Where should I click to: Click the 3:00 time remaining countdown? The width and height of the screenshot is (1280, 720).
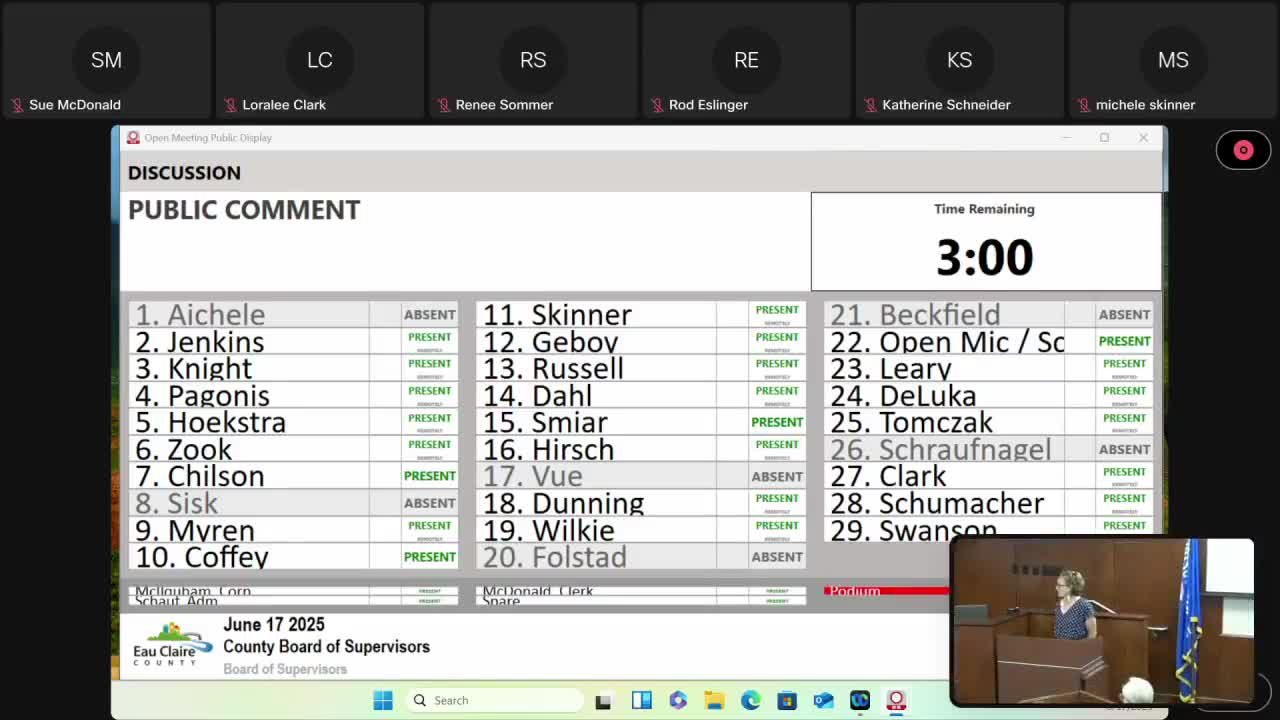[985, 258]
